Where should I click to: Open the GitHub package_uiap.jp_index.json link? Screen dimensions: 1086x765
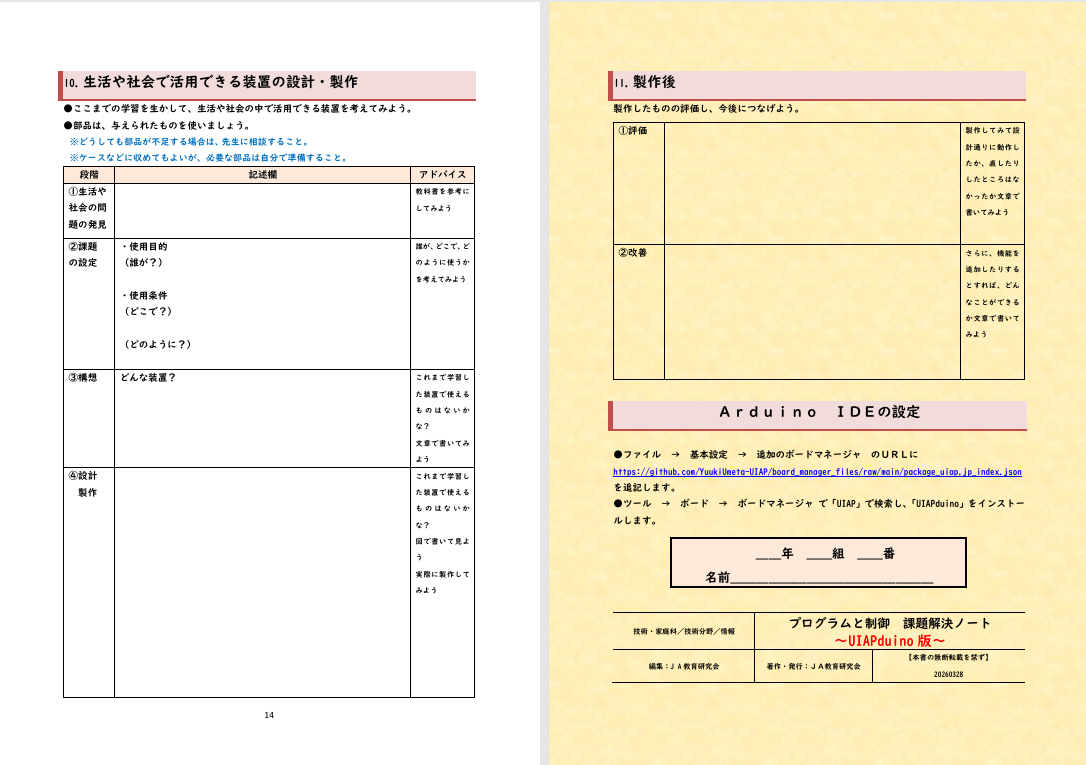pos(817,471)
